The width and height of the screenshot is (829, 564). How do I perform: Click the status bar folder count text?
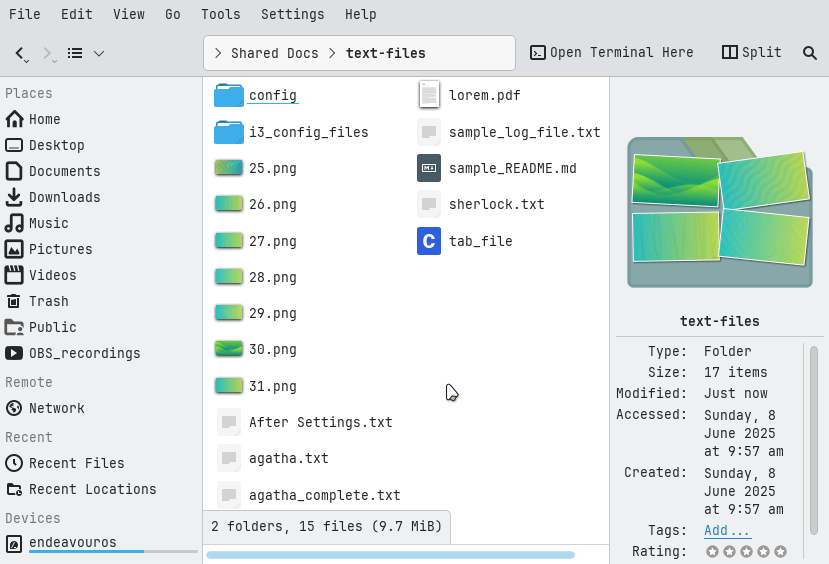326,526
